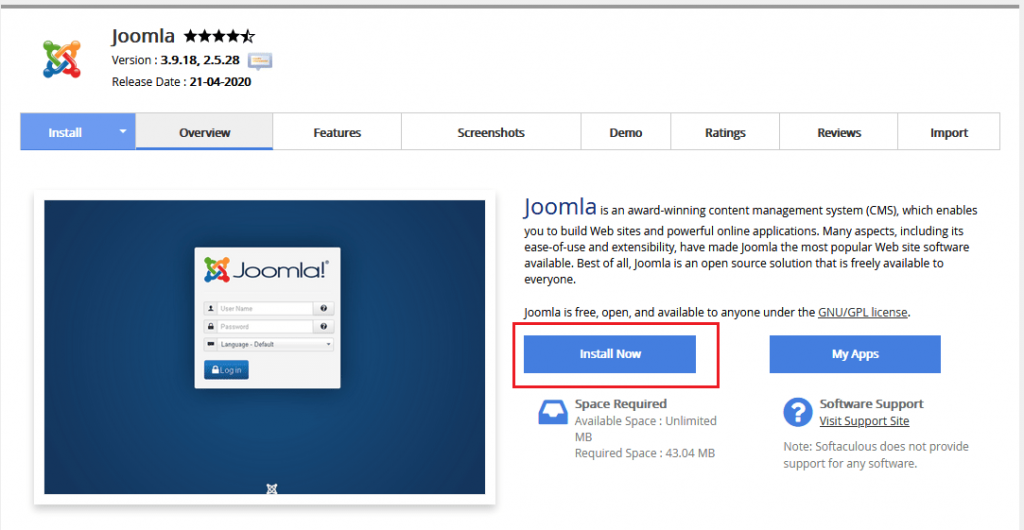This screenshot has height=530, width=1024.
Task: Click the help icon beside User Name field
Action: 323,308
